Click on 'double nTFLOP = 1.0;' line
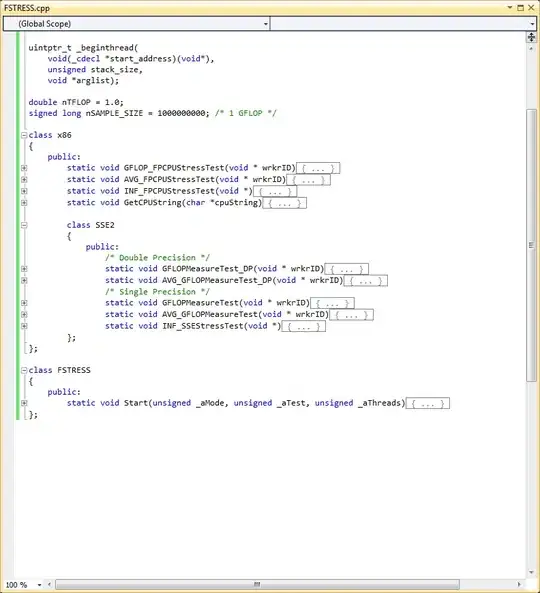The height and width of the screenshot is (593, 540). 76,102
